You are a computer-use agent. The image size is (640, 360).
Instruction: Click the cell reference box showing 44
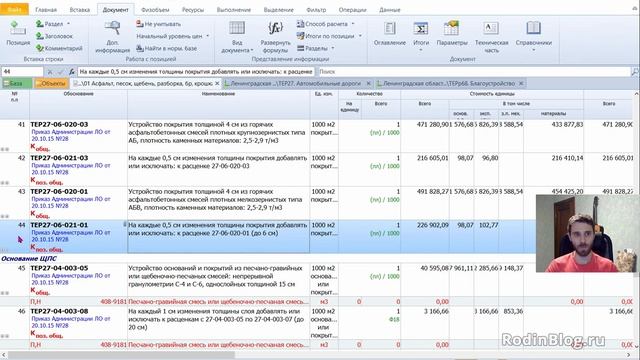[x=22, y=72]
